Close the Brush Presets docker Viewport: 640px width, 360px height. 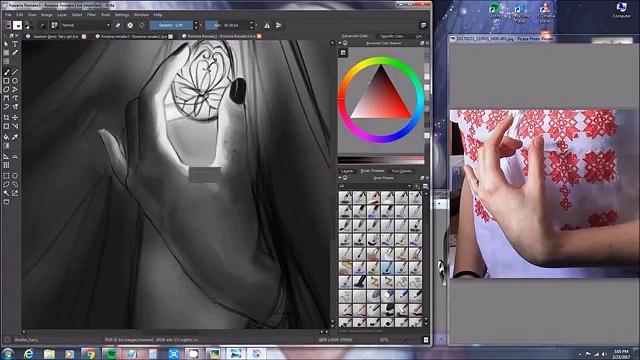pos(427,178)
